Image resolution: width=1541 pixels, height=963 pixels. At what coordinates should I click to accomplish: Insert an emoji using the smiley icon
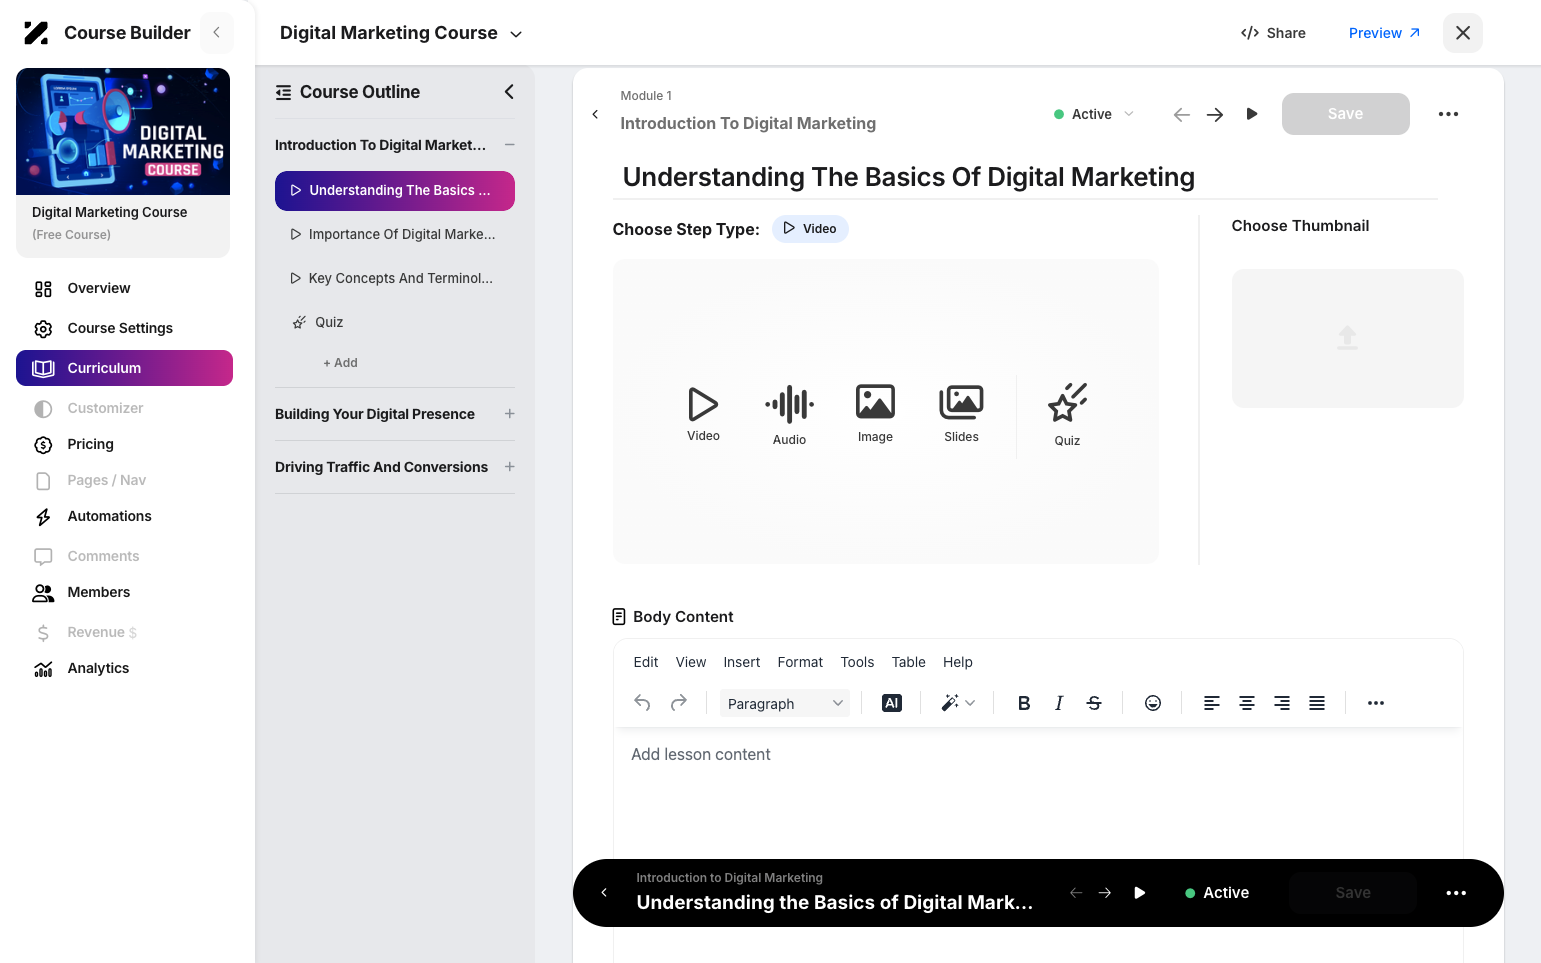point(1153,703)
